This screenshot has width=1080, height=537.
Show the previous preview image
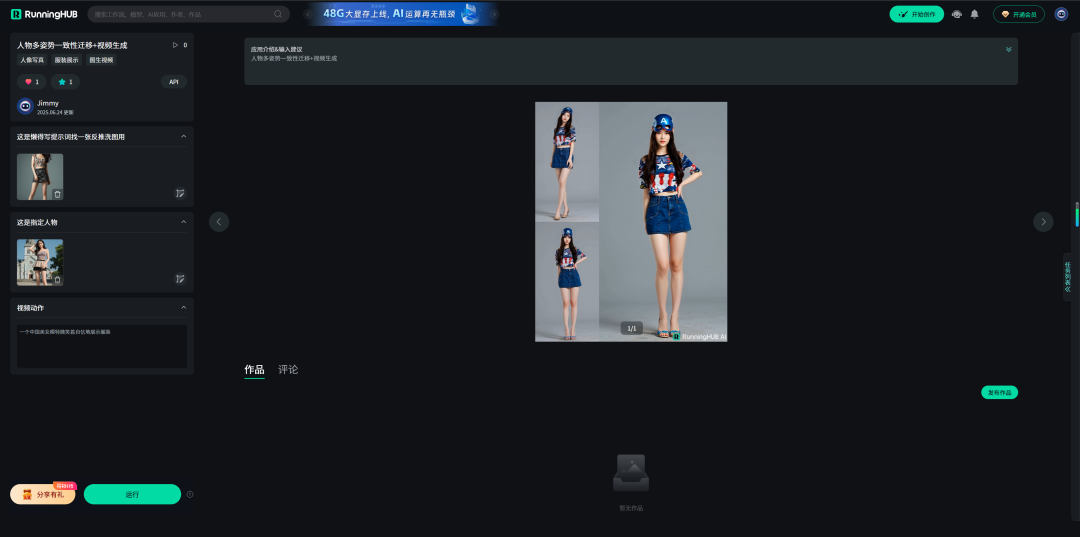point(219,222)
